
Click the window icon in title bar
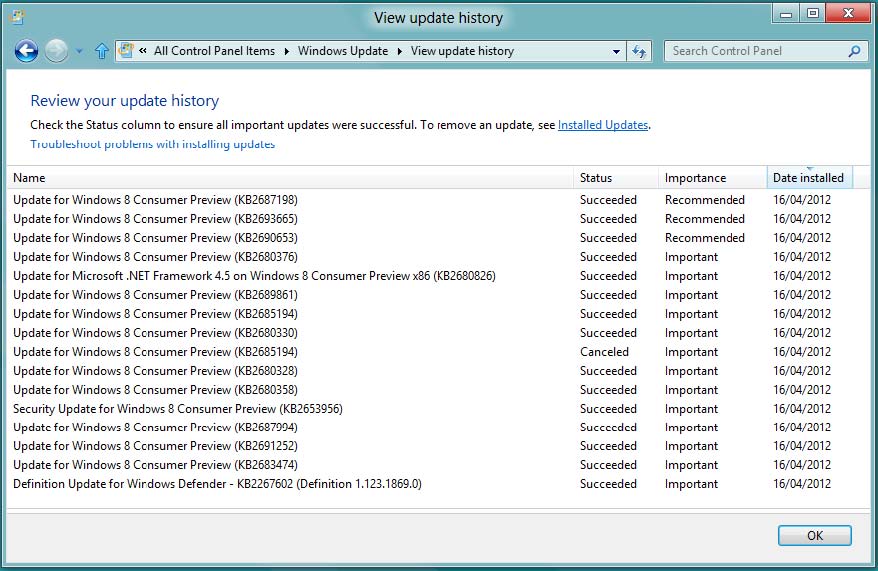(x=17, y=17)
